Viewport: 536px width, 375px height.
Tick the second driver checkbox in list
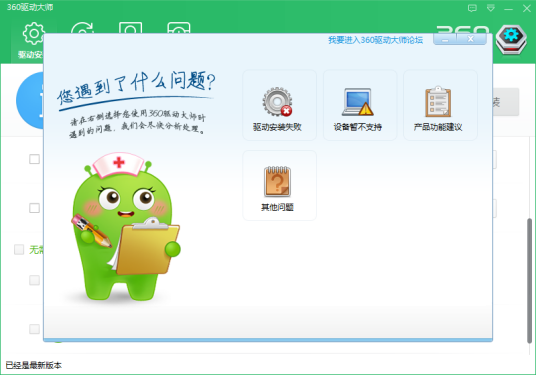[34, 208]
